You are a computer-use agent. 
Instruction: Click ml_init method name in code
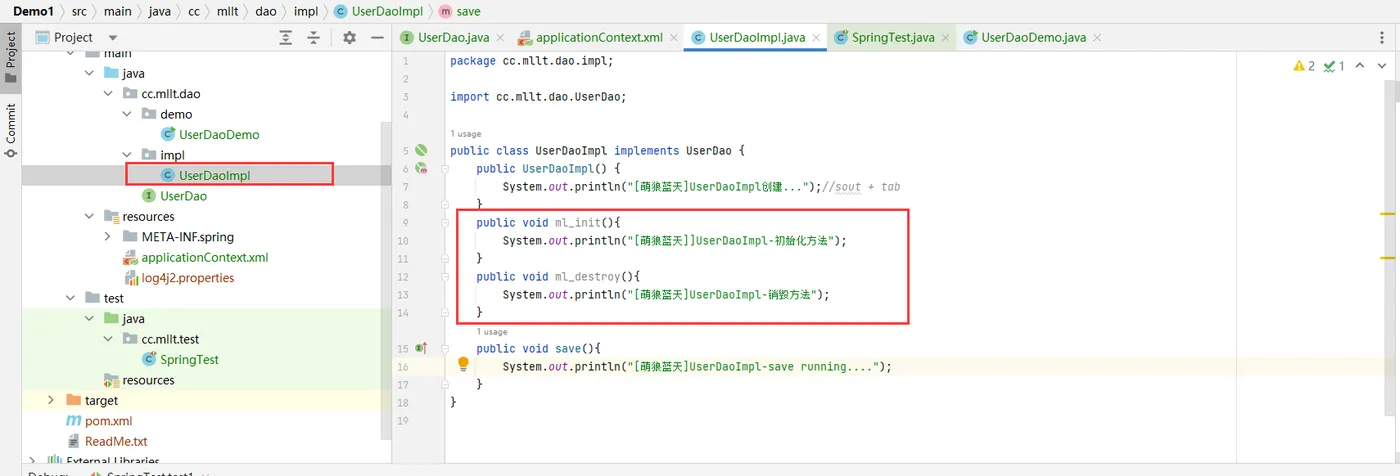pos(580,222)
